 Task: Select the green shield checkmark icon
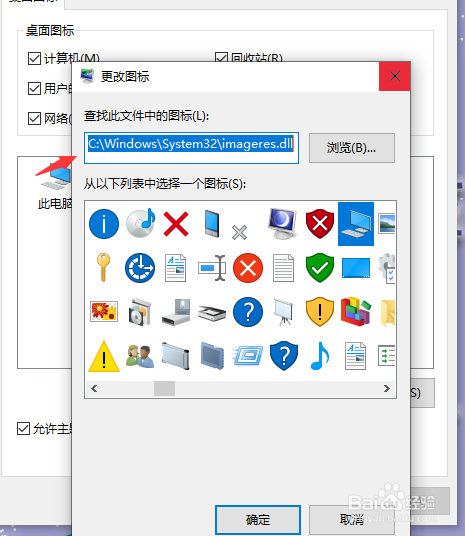pos(320,268)
